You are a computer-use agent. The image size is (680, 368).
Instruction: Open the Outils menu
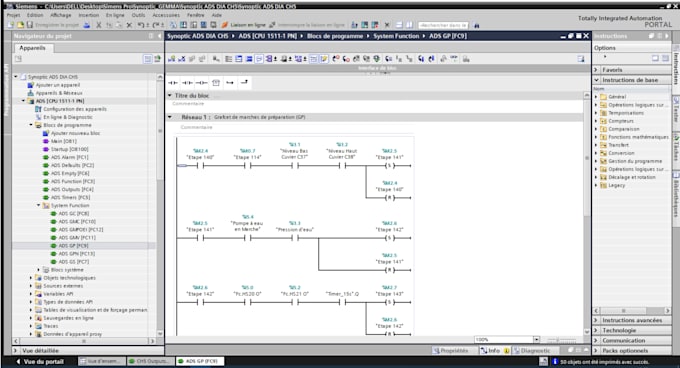[x=138, y=15]
